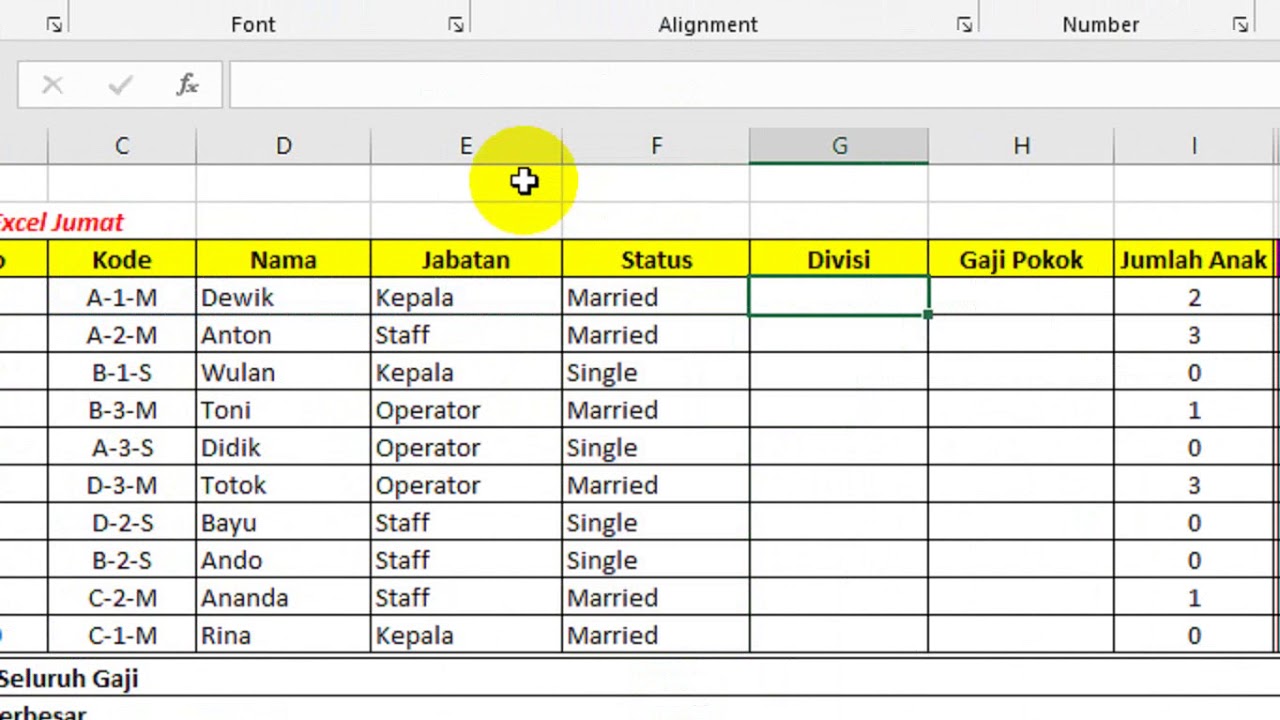Select the empty Divisi cell for Anton

coord(839,335)
